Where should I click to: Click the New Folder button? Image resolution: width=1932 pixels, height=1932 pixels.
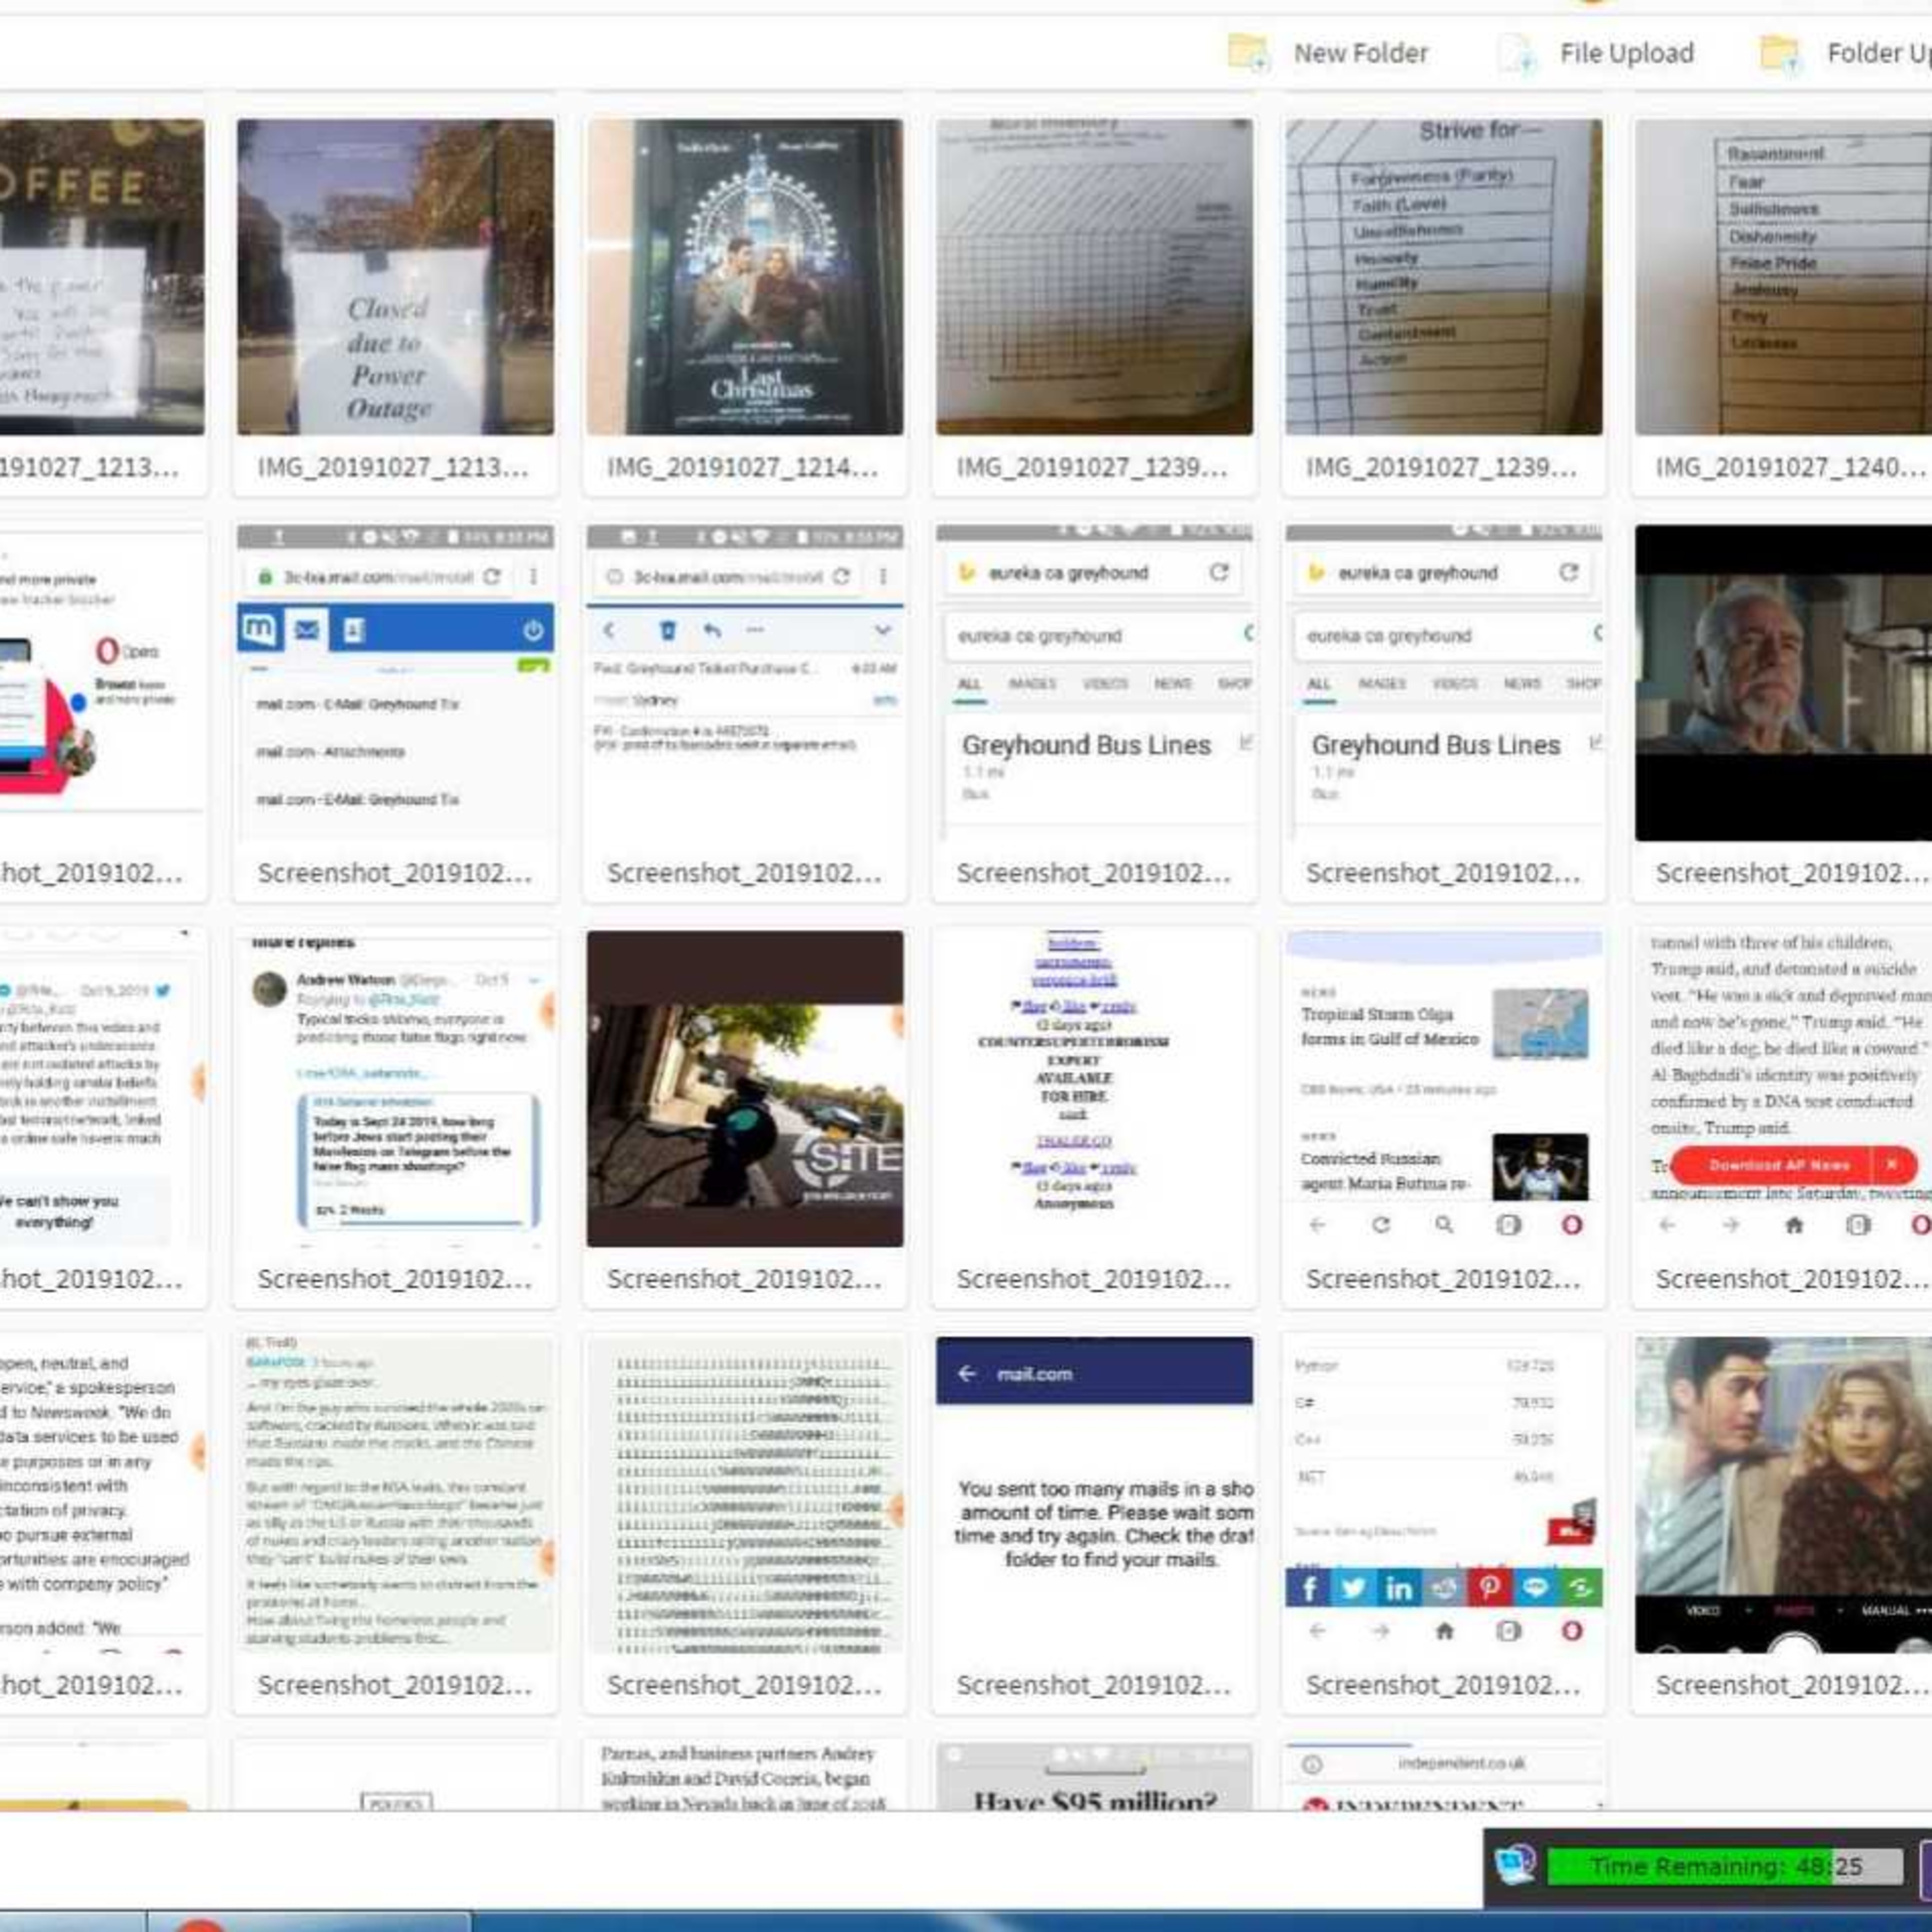coord(1329,53)
